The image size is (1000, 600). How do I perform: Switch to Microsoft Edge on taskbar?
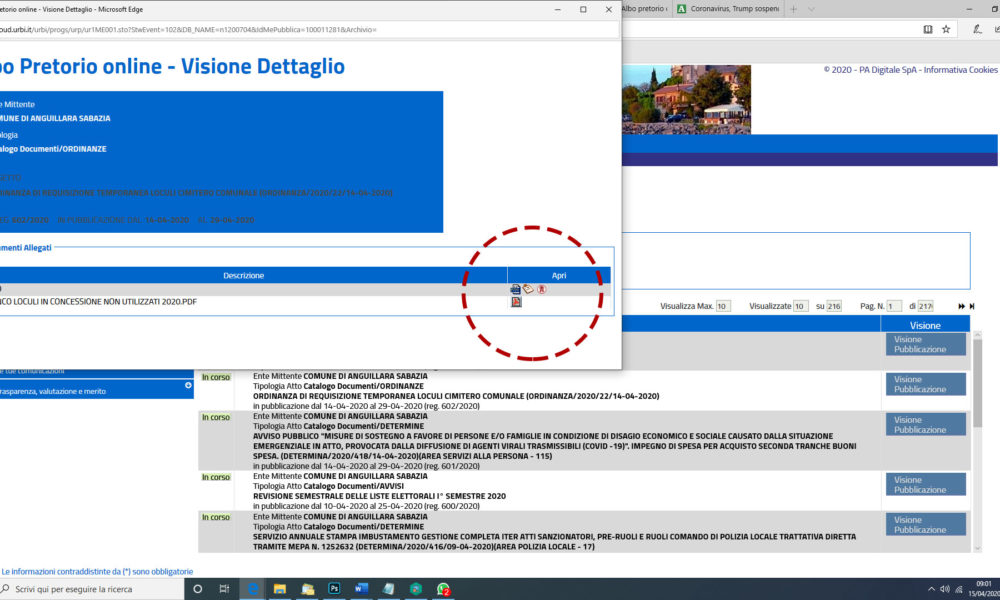(x=253, y=589)
